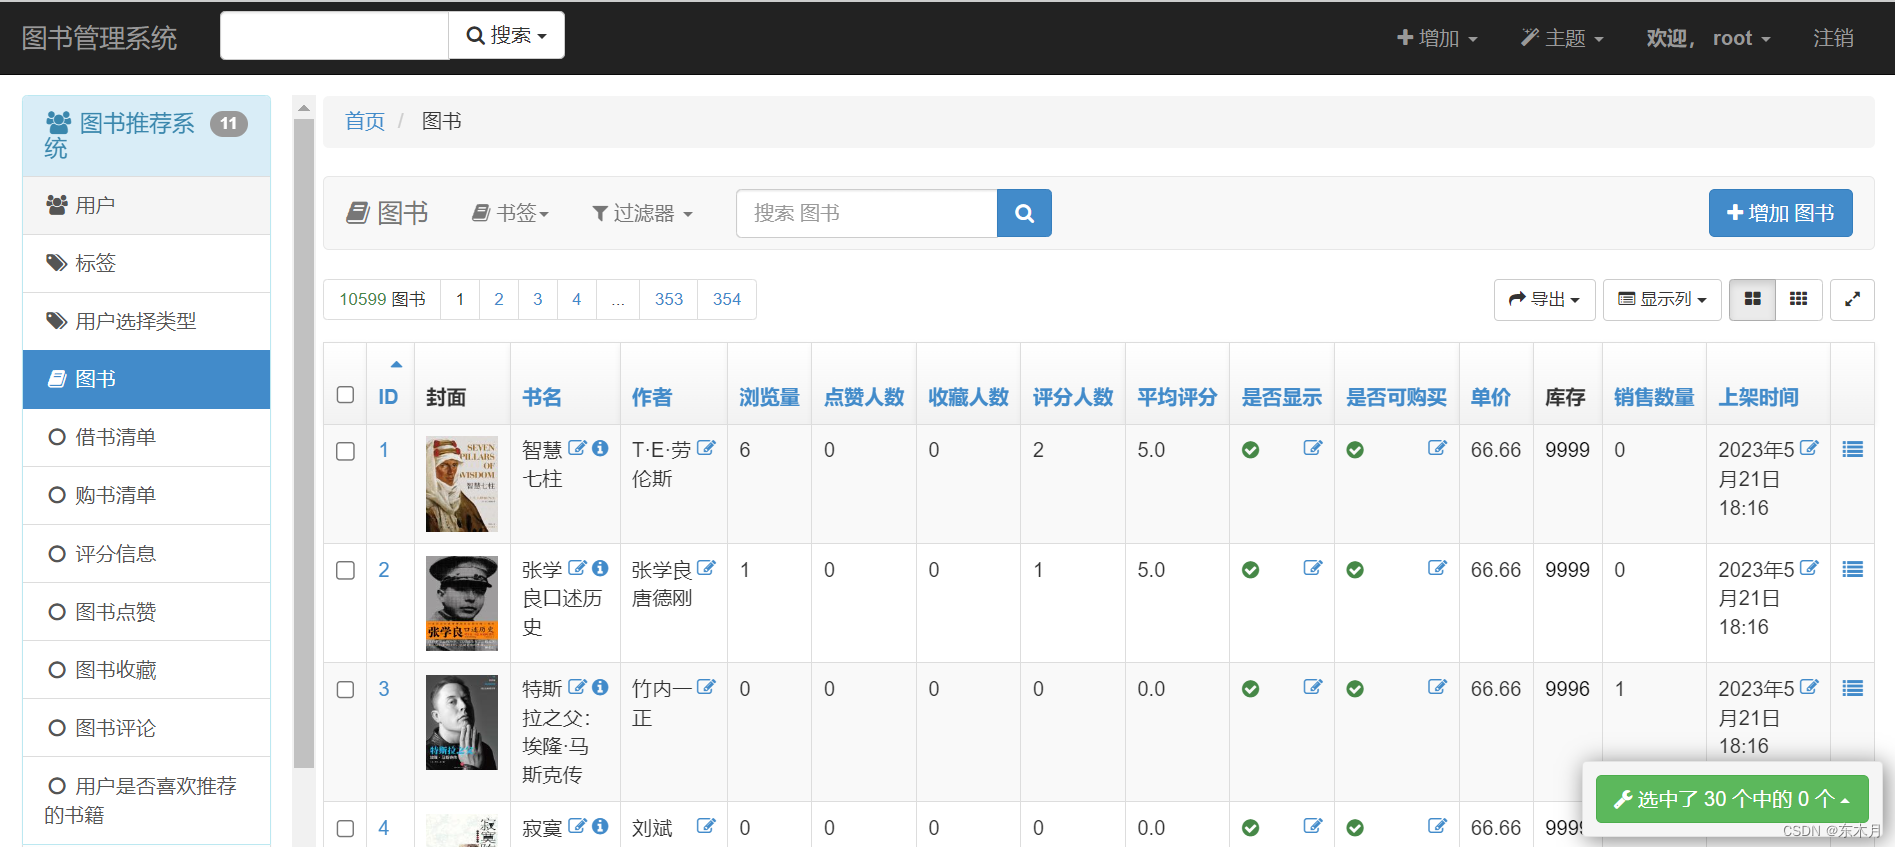The height and width of the screenshot is (847, 1895).
Task: Edit 是否可购买 for book ID 2
Action: [1437, 568]
